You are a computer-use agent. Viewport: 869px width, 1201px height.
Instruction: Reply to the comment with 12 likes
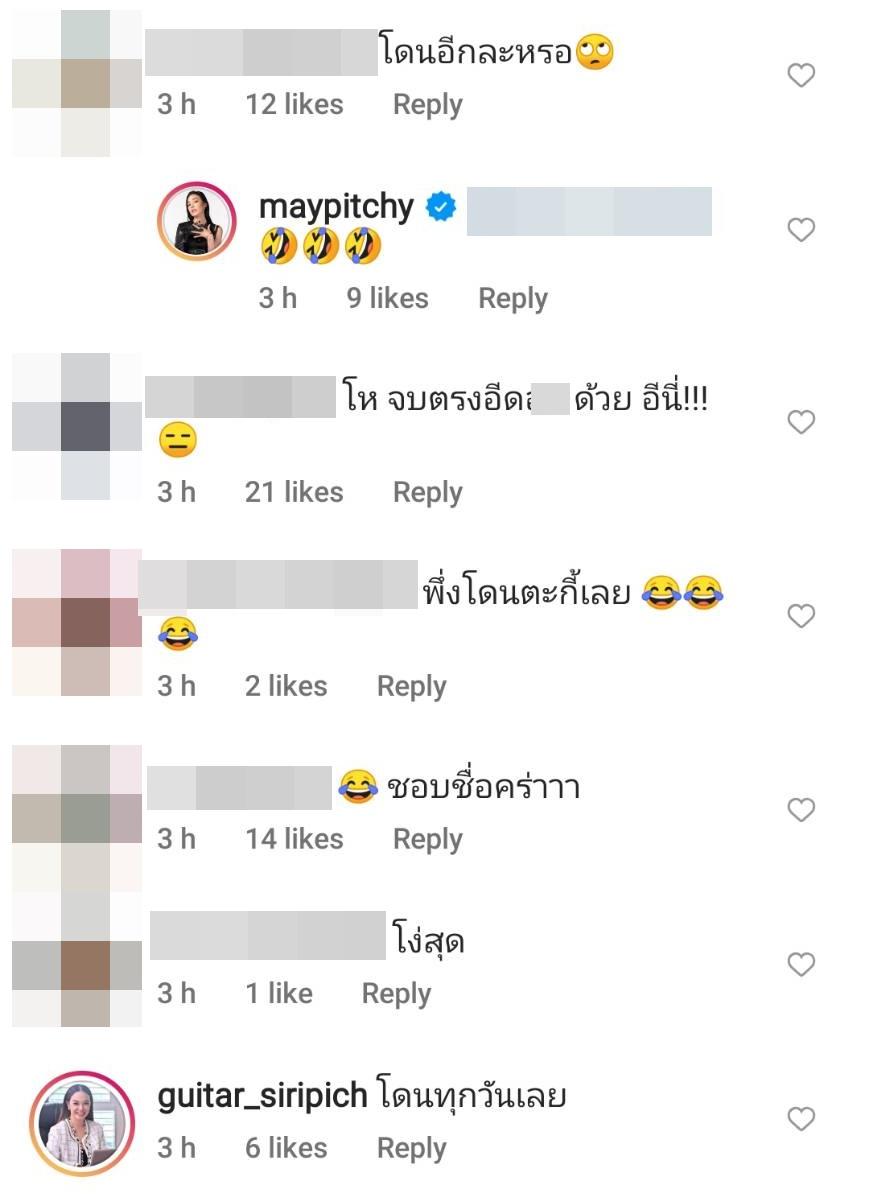pyautogui.click(x=427, y=104)
